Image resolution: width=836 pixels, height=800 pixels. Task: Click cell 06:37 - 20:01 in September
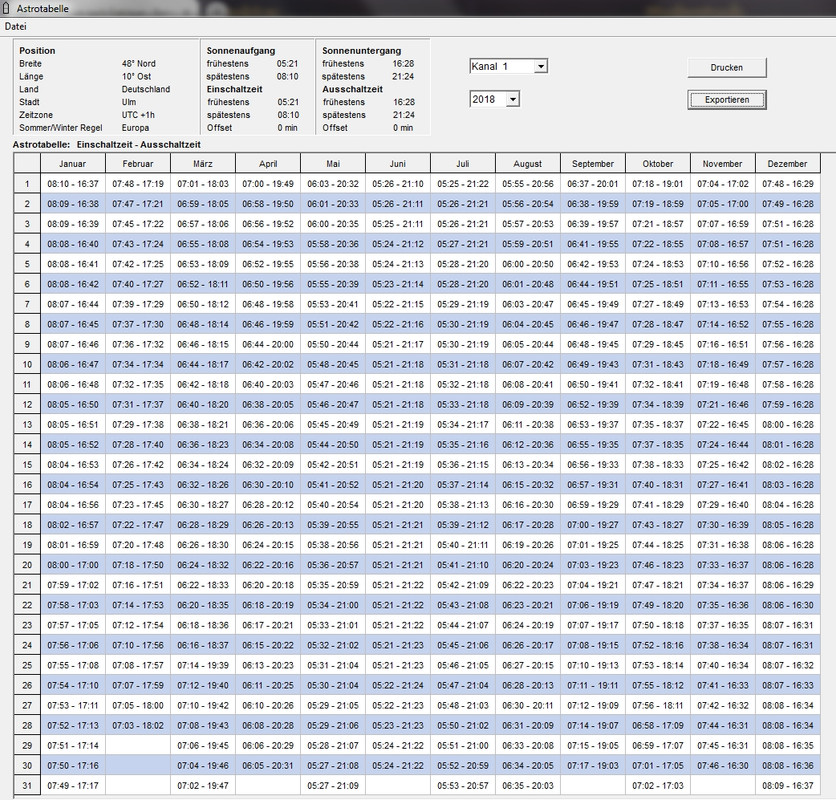(593, 184)
